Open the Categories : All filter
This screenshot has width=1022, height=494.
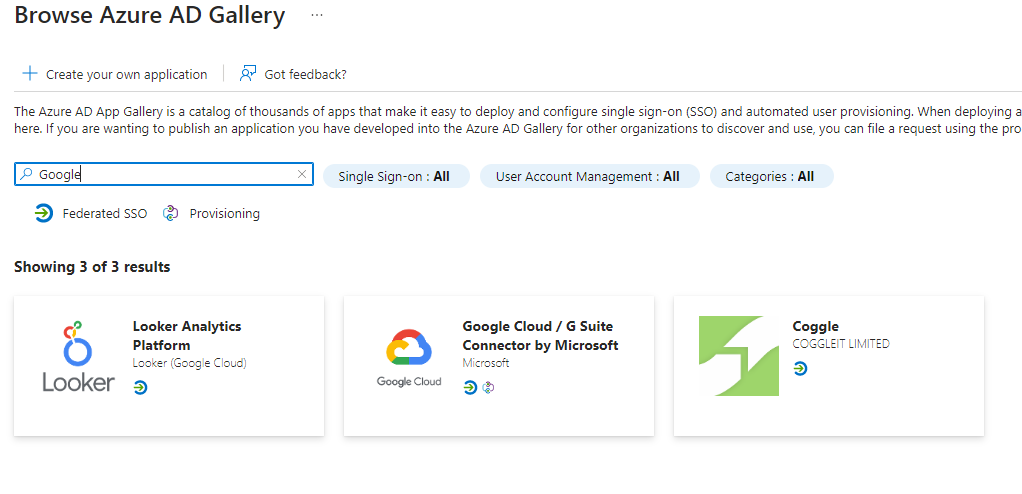tap(772, 176)
